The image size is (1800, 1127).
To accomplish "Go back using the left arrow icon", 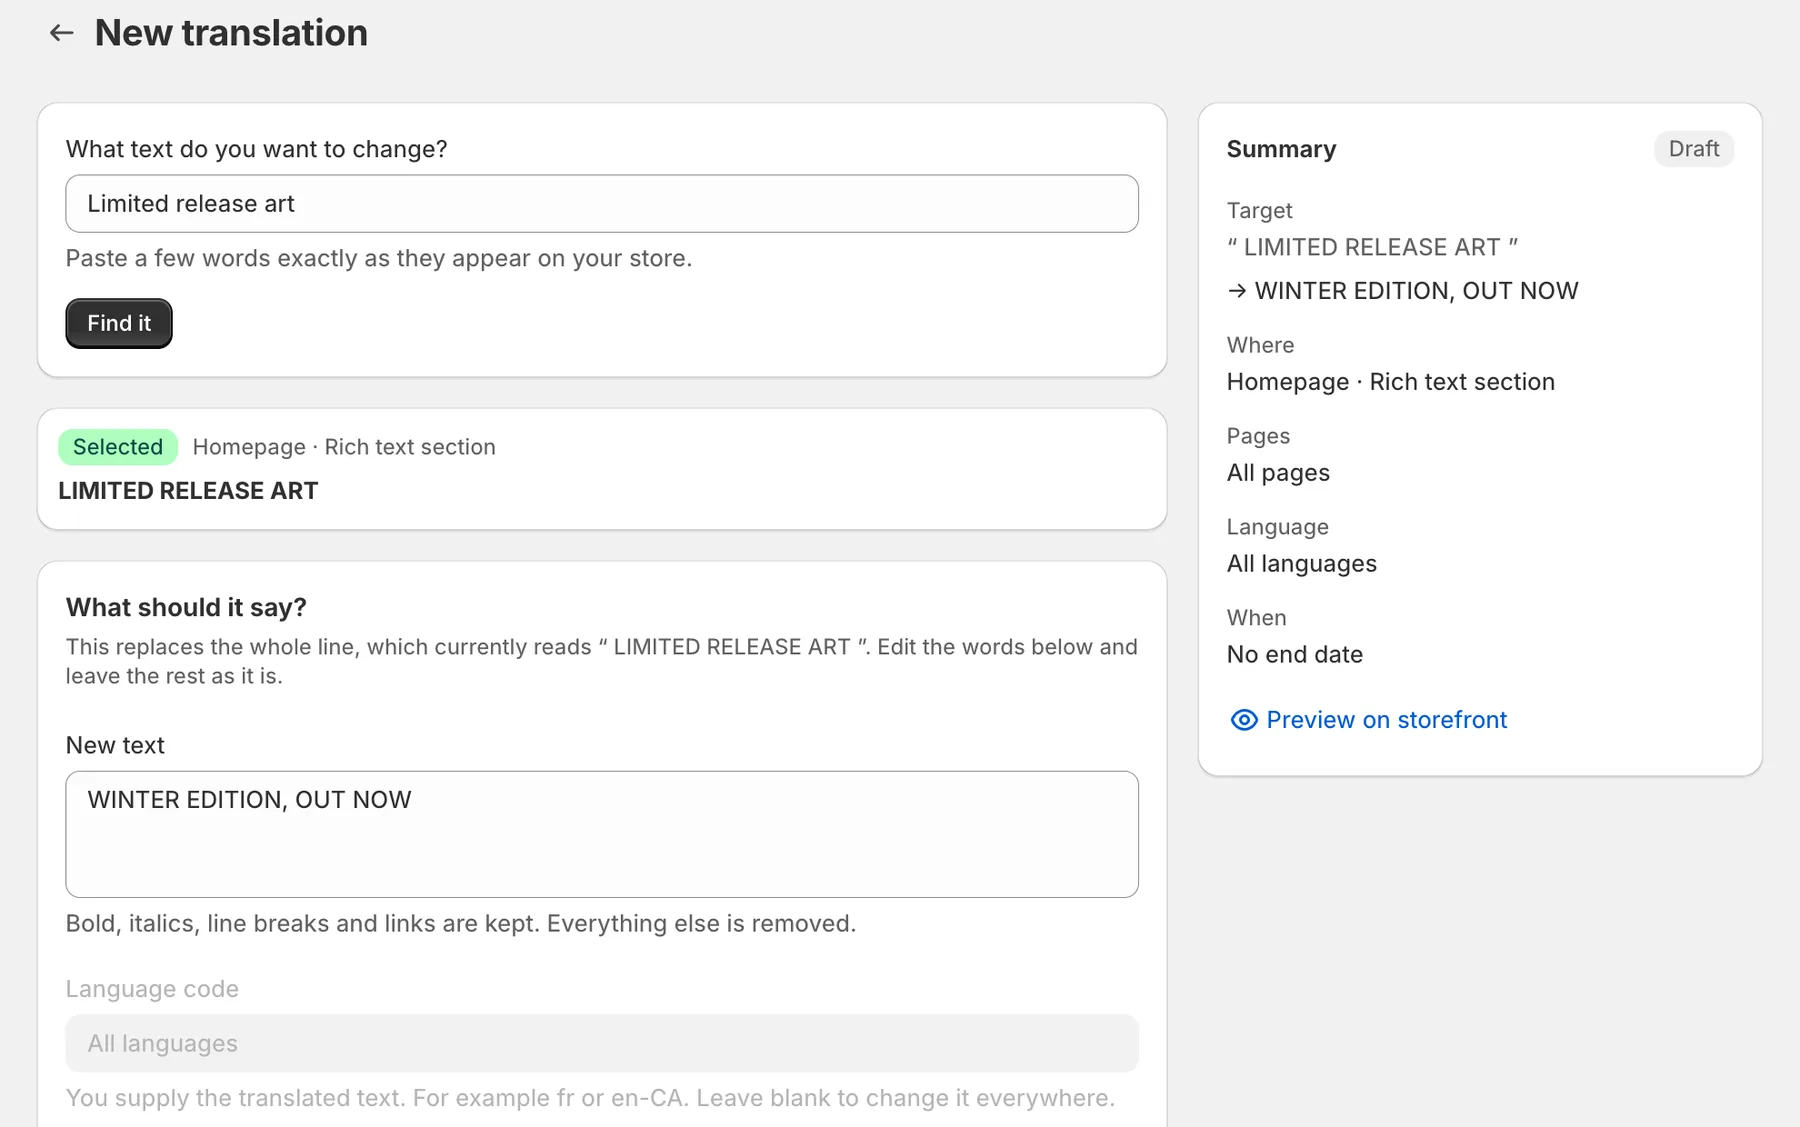I will click(62, 33).
